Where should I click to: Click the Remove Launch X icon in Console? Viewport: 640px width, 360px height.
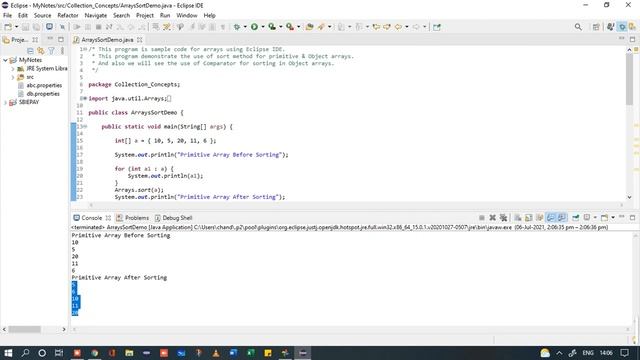pyautogui.click(x=493, y=218)
